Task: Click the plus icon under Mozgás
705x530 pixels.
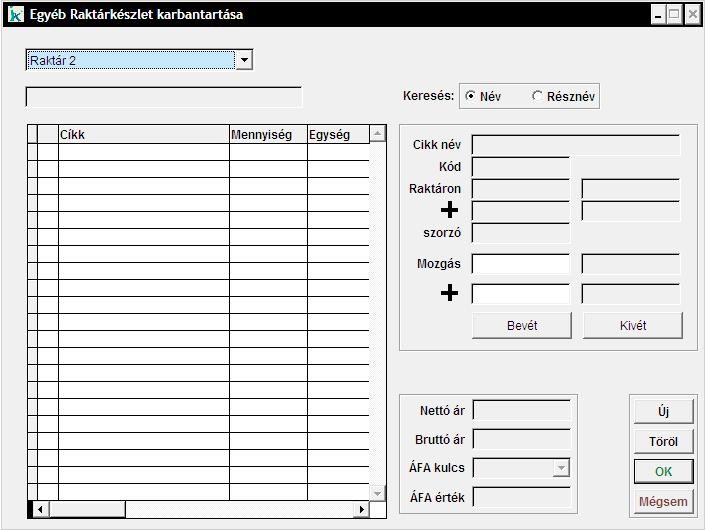Action: [x=450, y=293]
